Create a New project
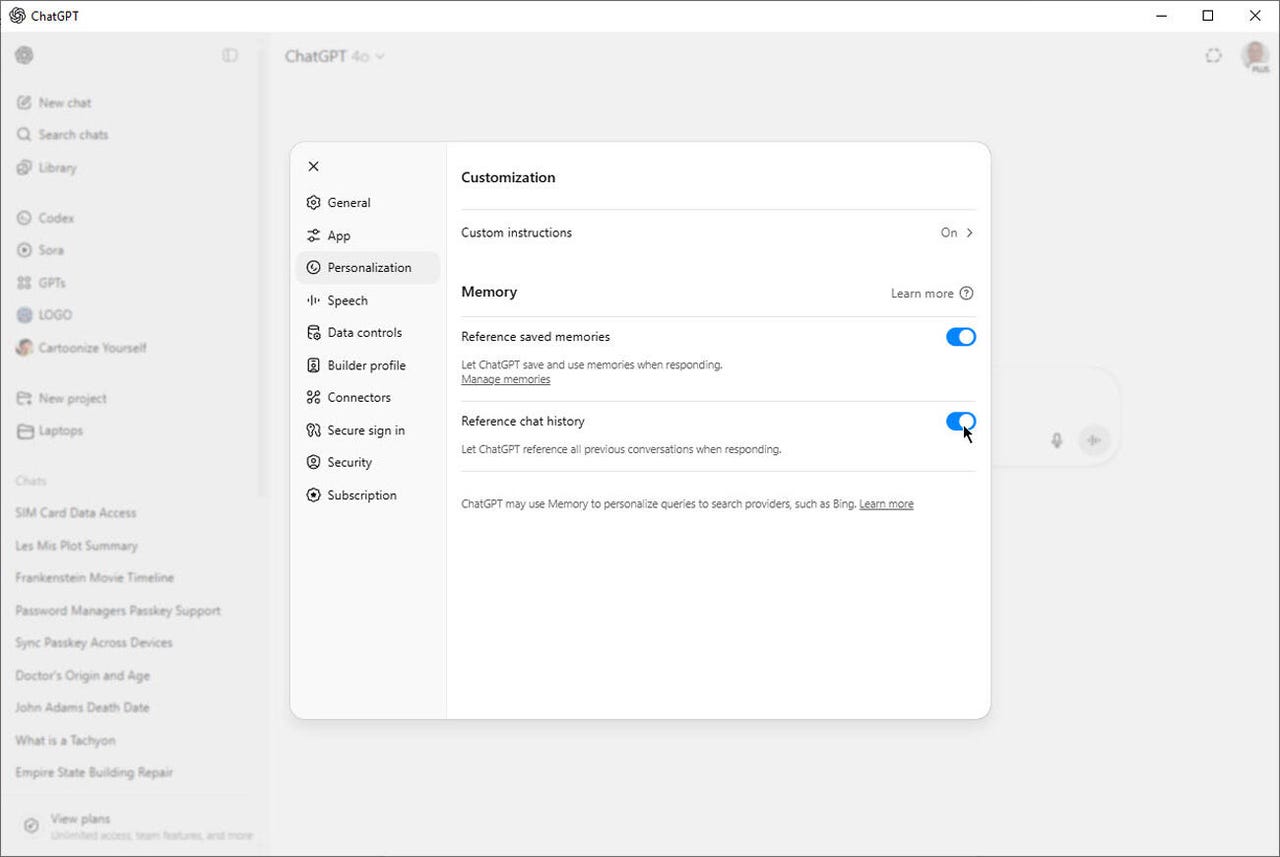The height and width of the screenshot is (857, 1280). 73,398
